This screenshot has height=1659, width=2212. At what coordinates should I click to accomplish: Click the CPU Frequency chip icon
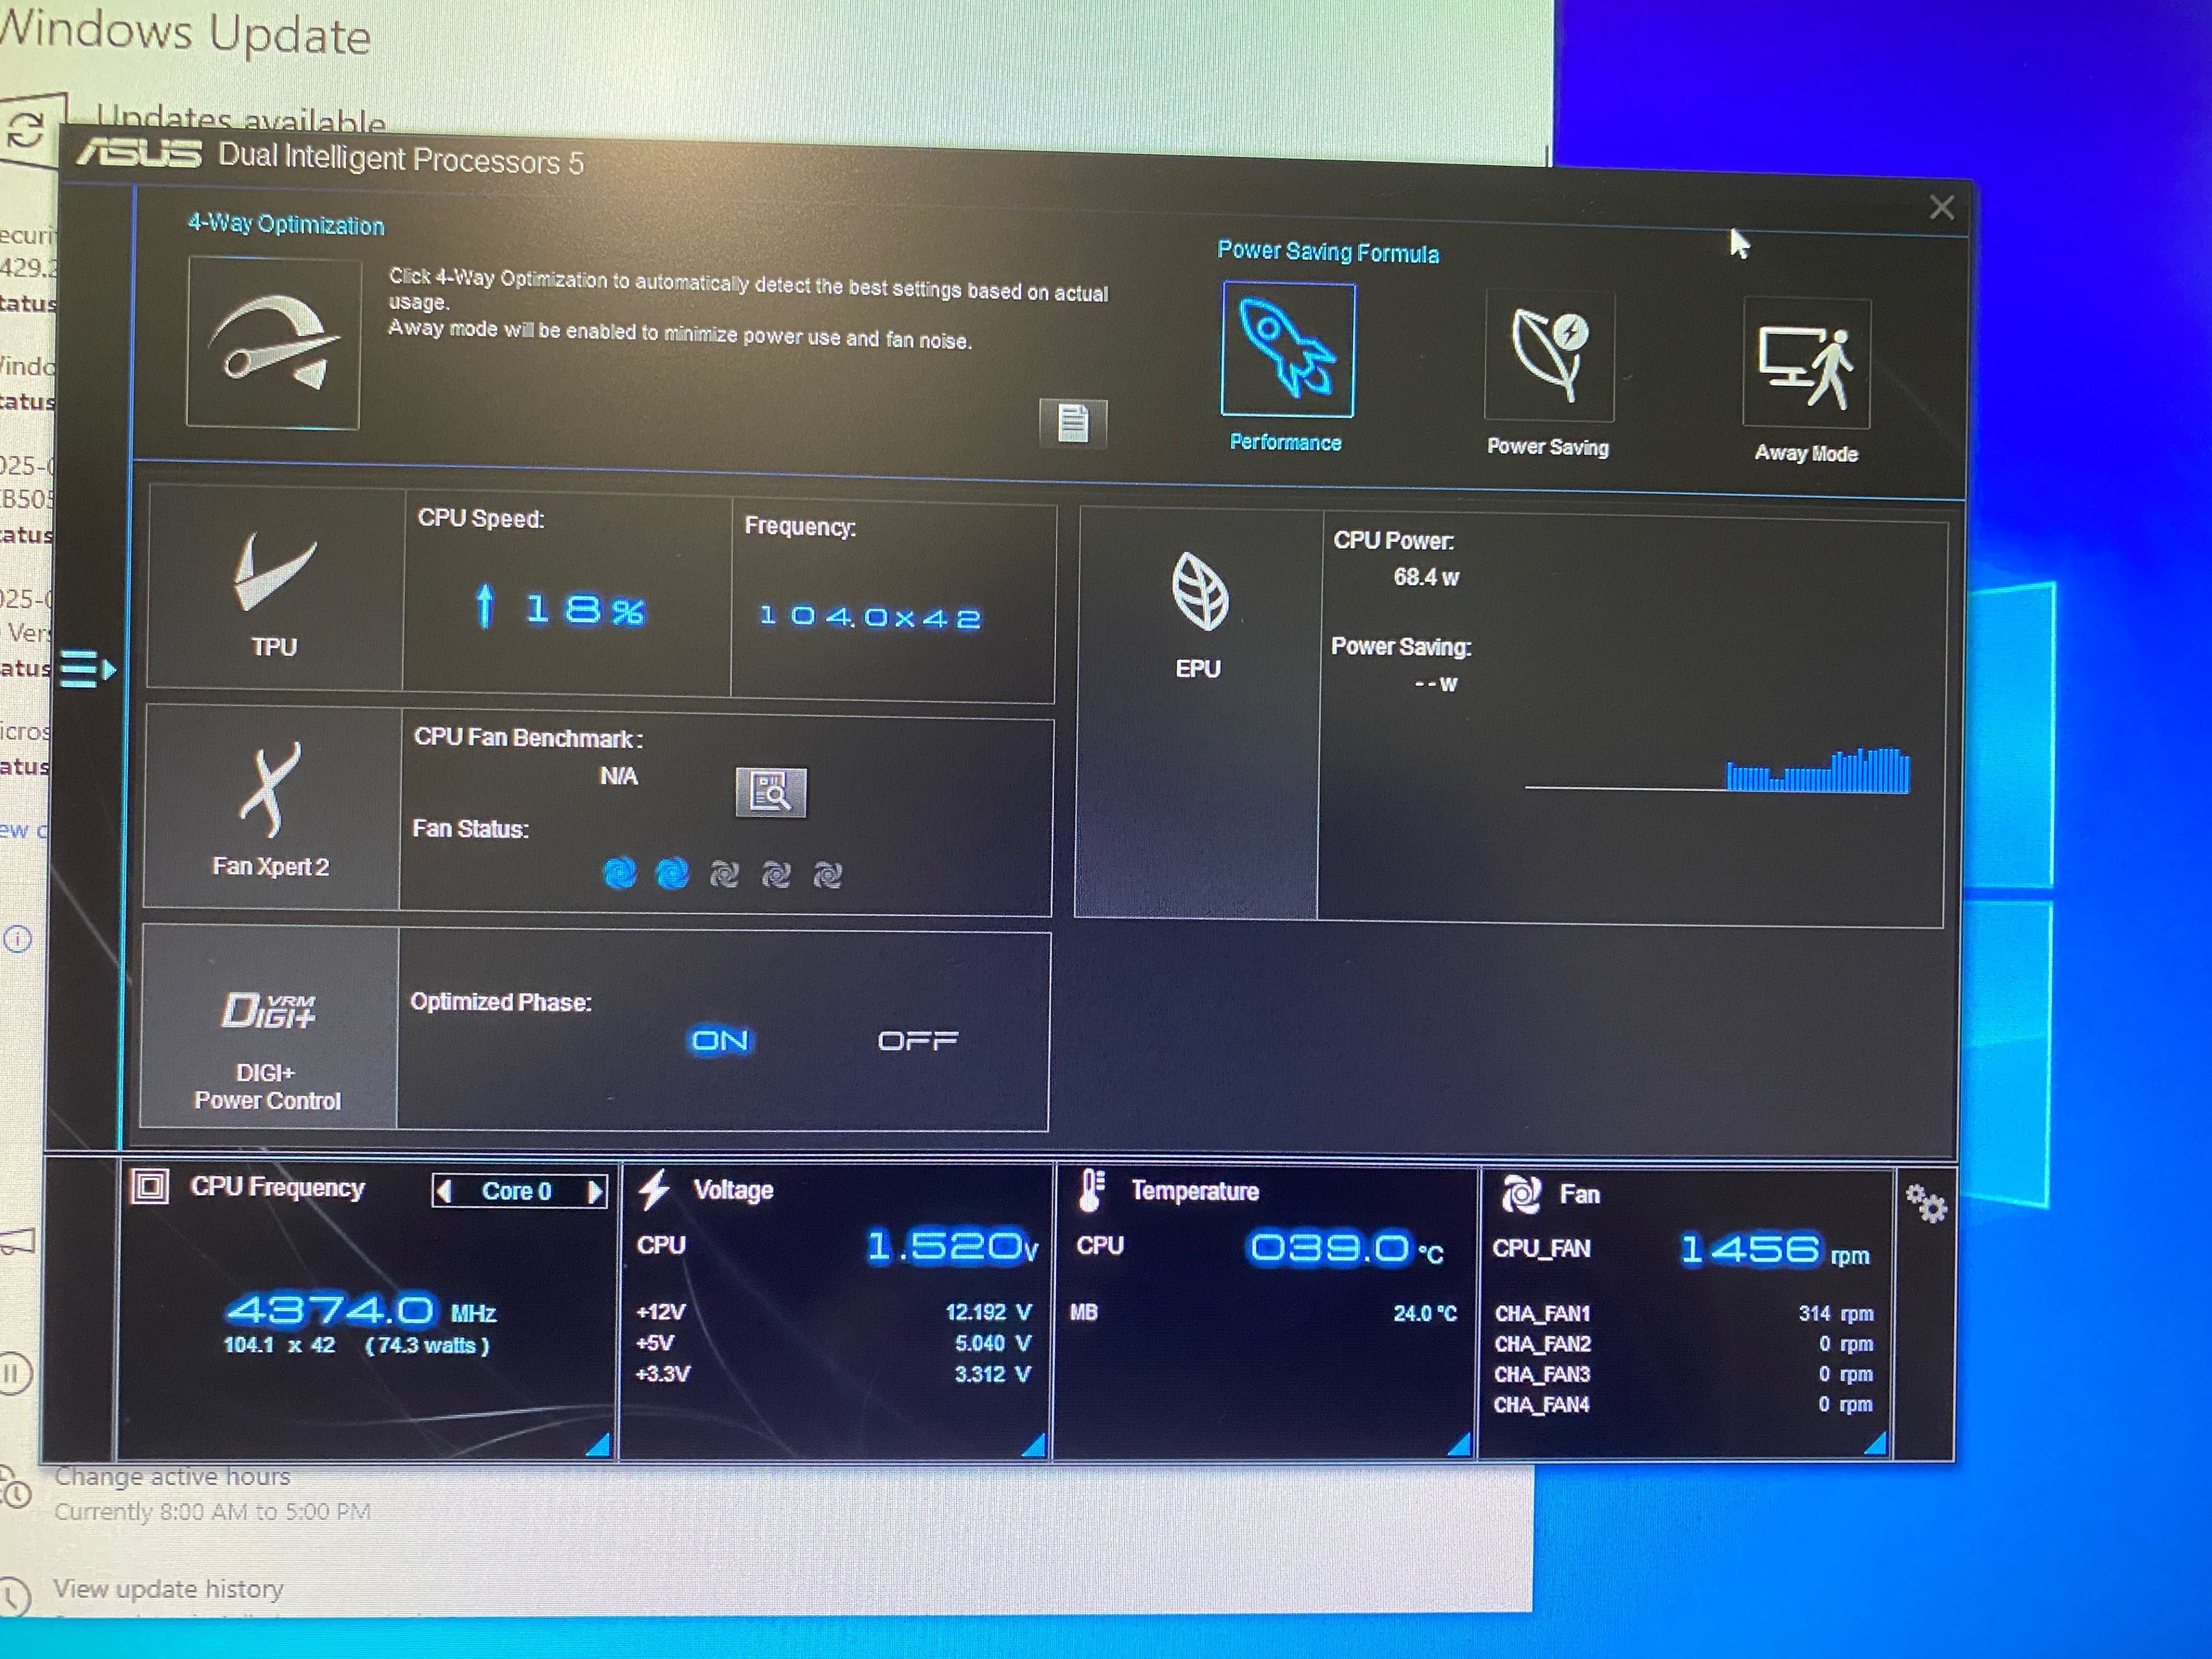pyautogui.click(x=150, y=1187)
